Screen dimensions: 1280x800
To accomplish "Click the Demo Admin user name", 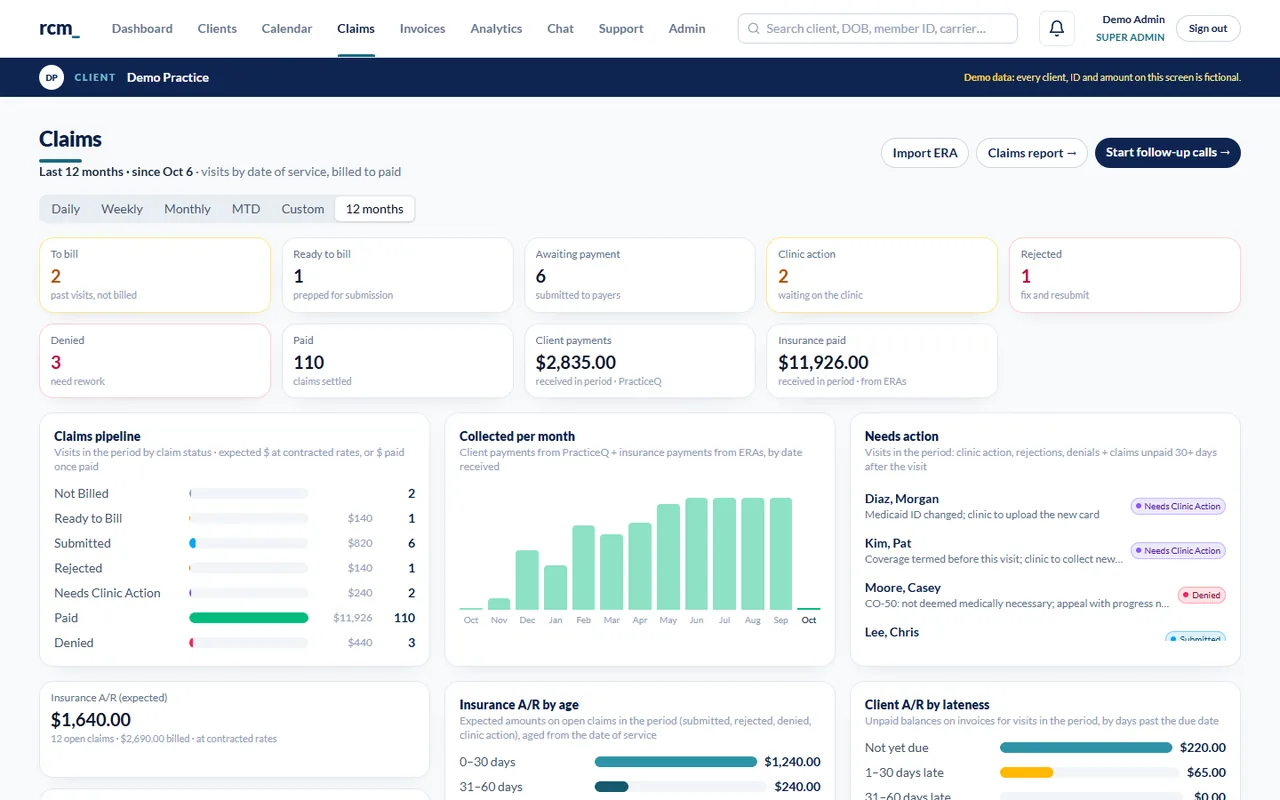I will (x=1133, y=20).
